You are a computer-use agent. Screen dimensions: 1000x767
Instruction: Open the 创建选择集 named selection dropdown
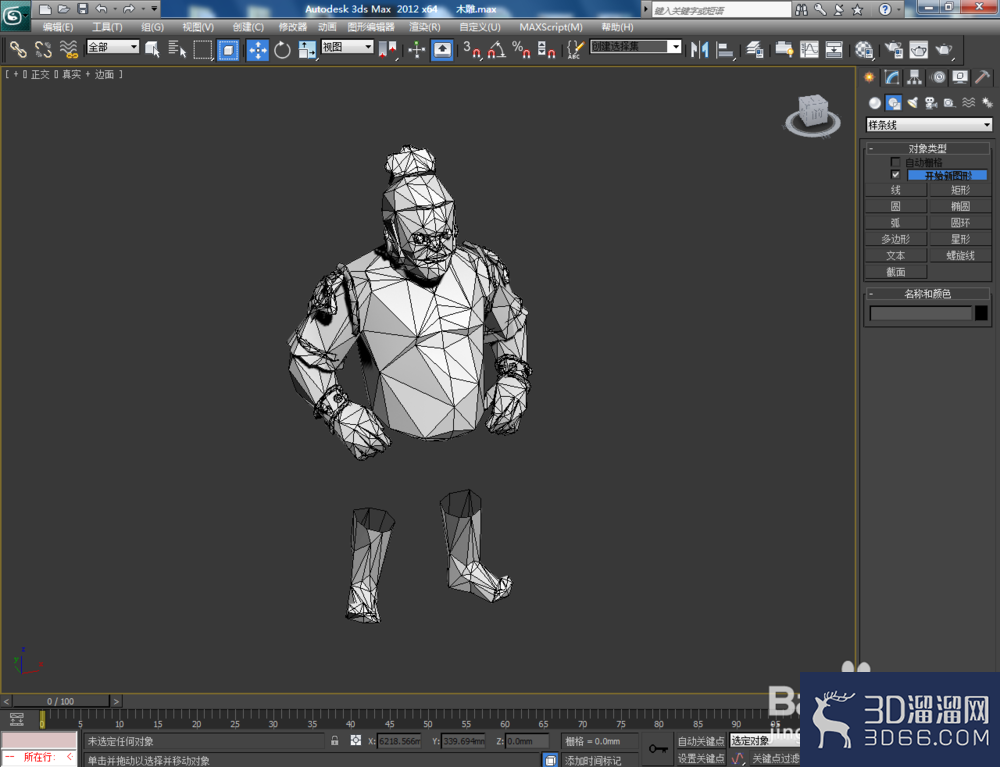click(636, 47)
